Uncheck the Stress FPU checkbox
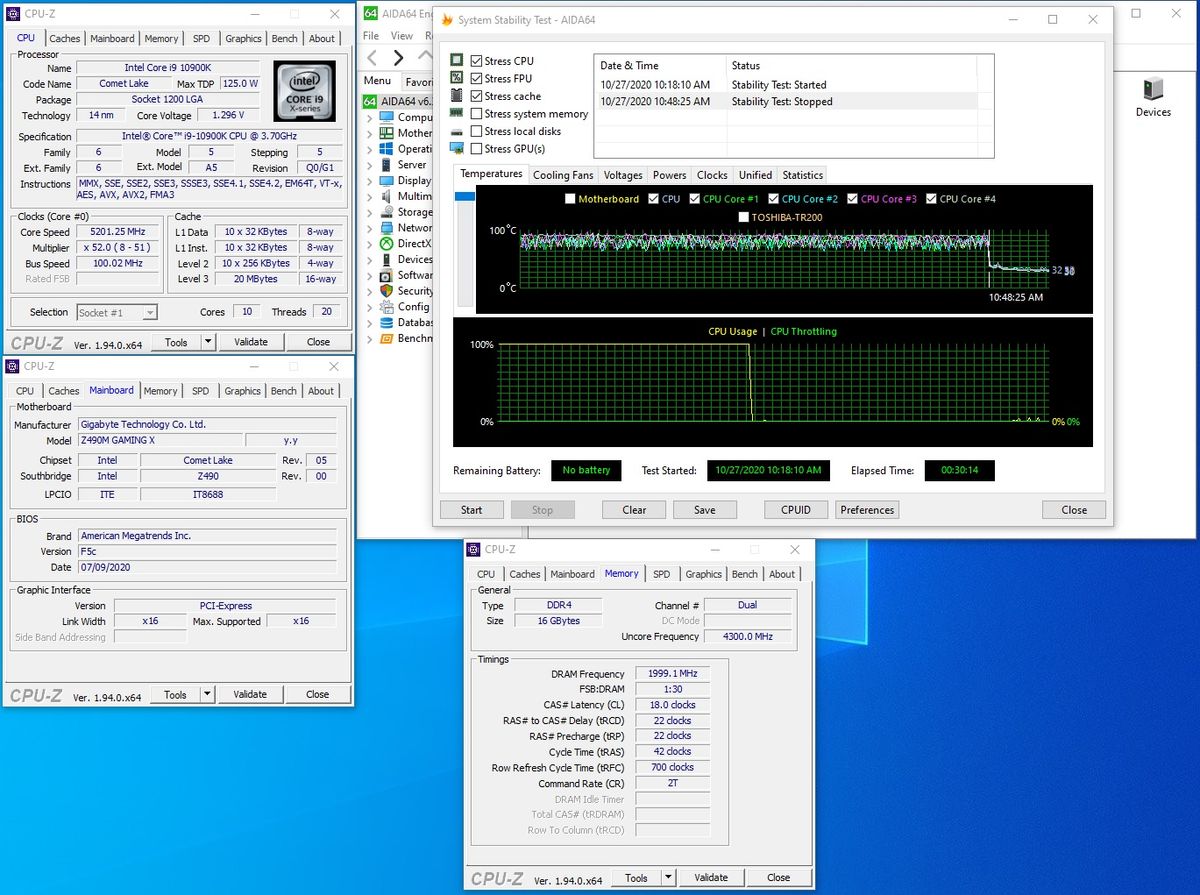This screenshot has height=895, width=1200. 476,78
